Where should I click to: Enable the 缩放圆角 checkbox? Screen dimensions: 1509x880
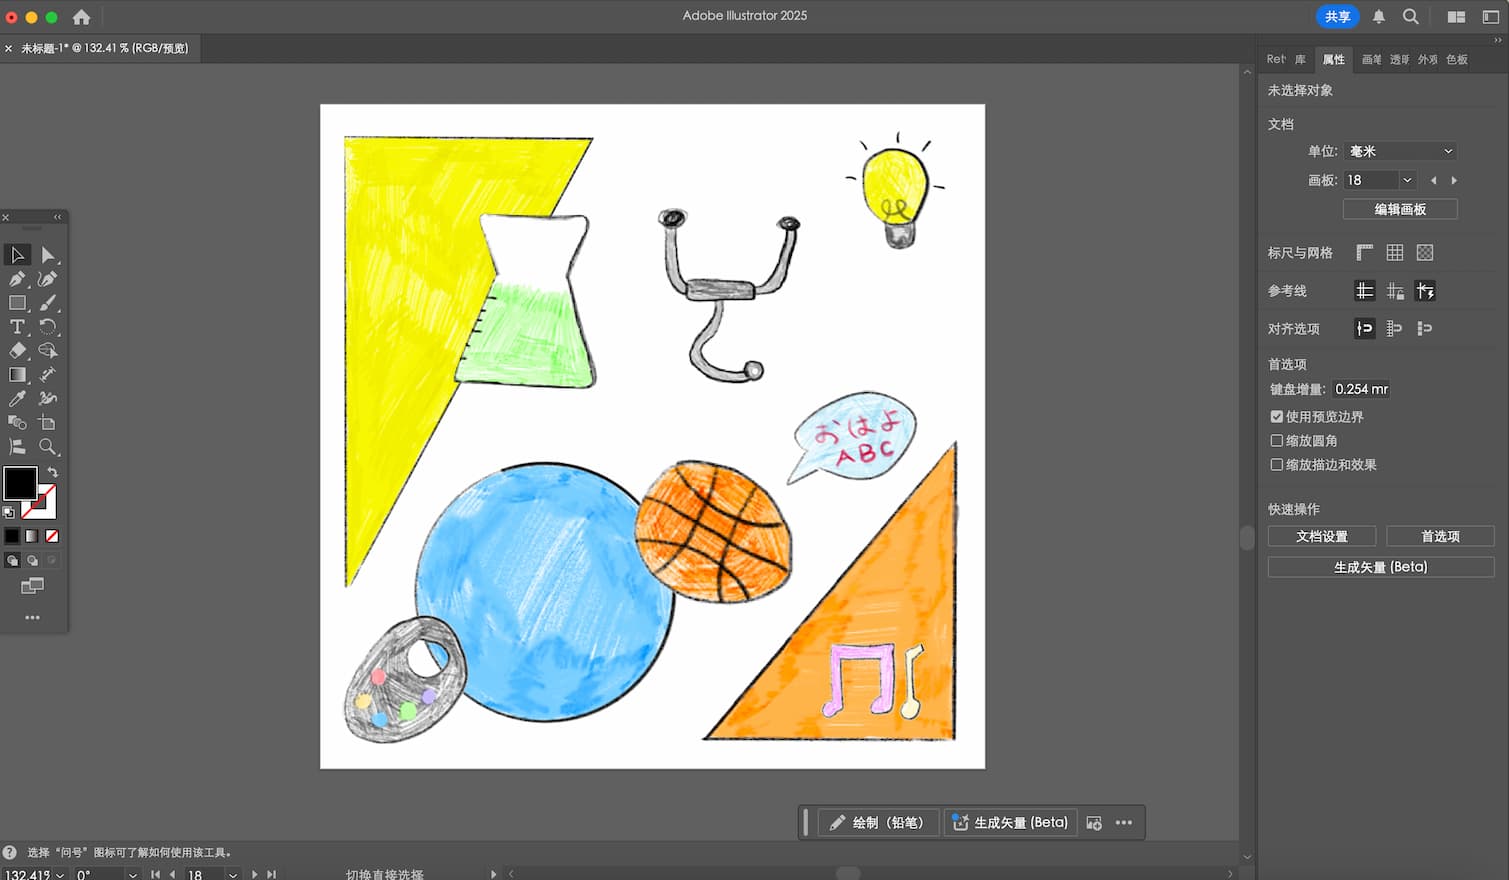point(1277,440)
